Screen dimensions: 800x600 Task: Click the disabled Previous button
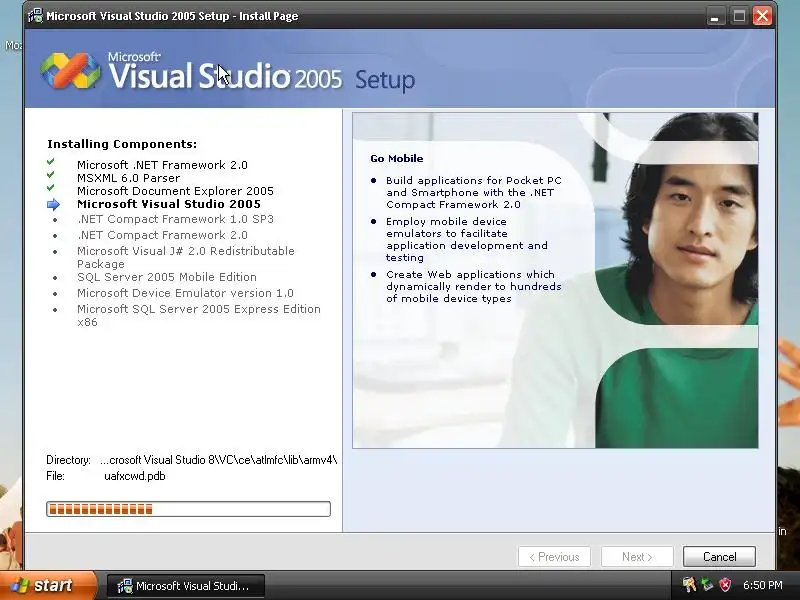tap(554, 557)
